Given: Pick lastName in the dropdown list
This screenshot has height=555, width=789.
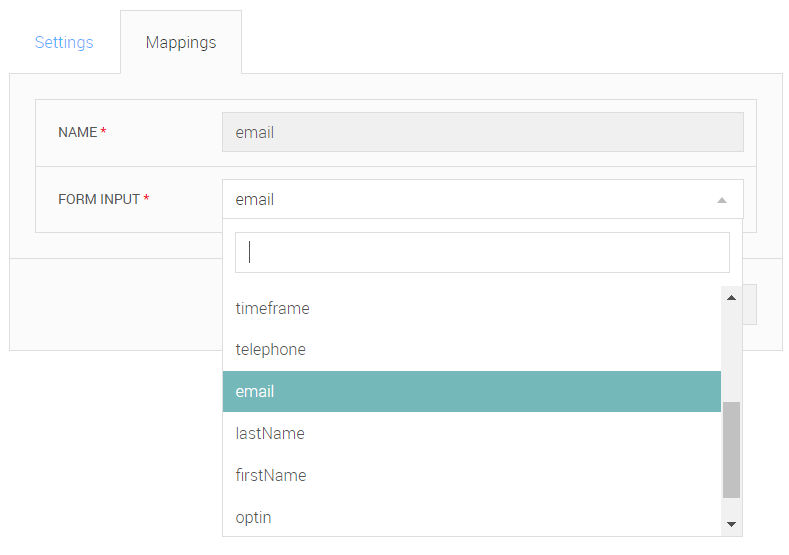Looking at the screenshot, I should click(x=471, y=433).
